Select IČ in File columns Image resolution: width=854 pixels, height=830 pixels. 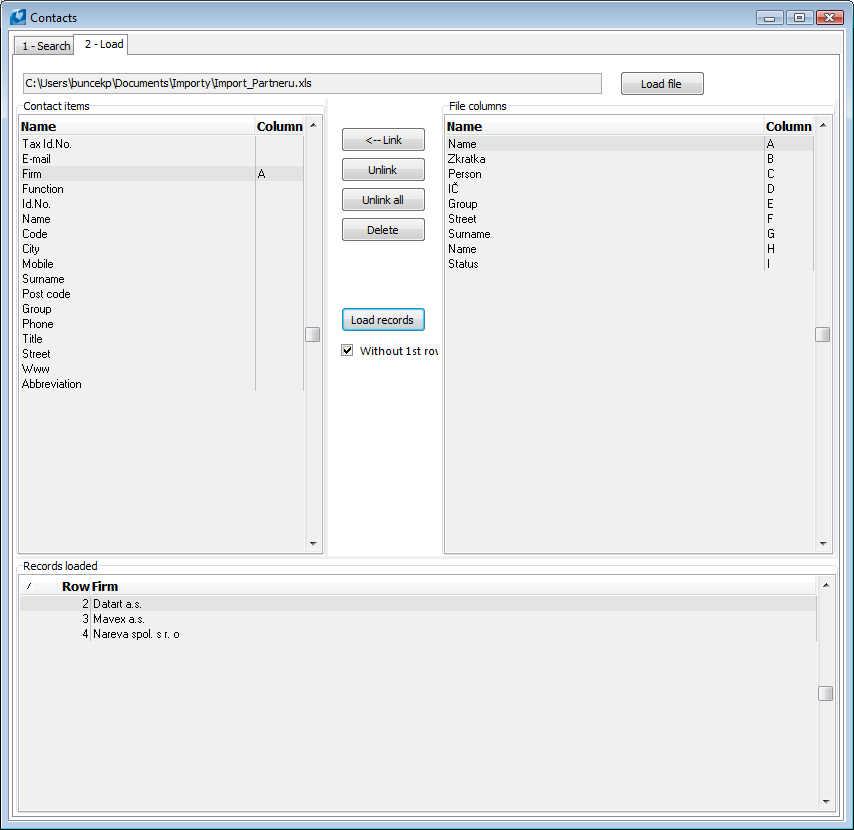pos(630,188)
